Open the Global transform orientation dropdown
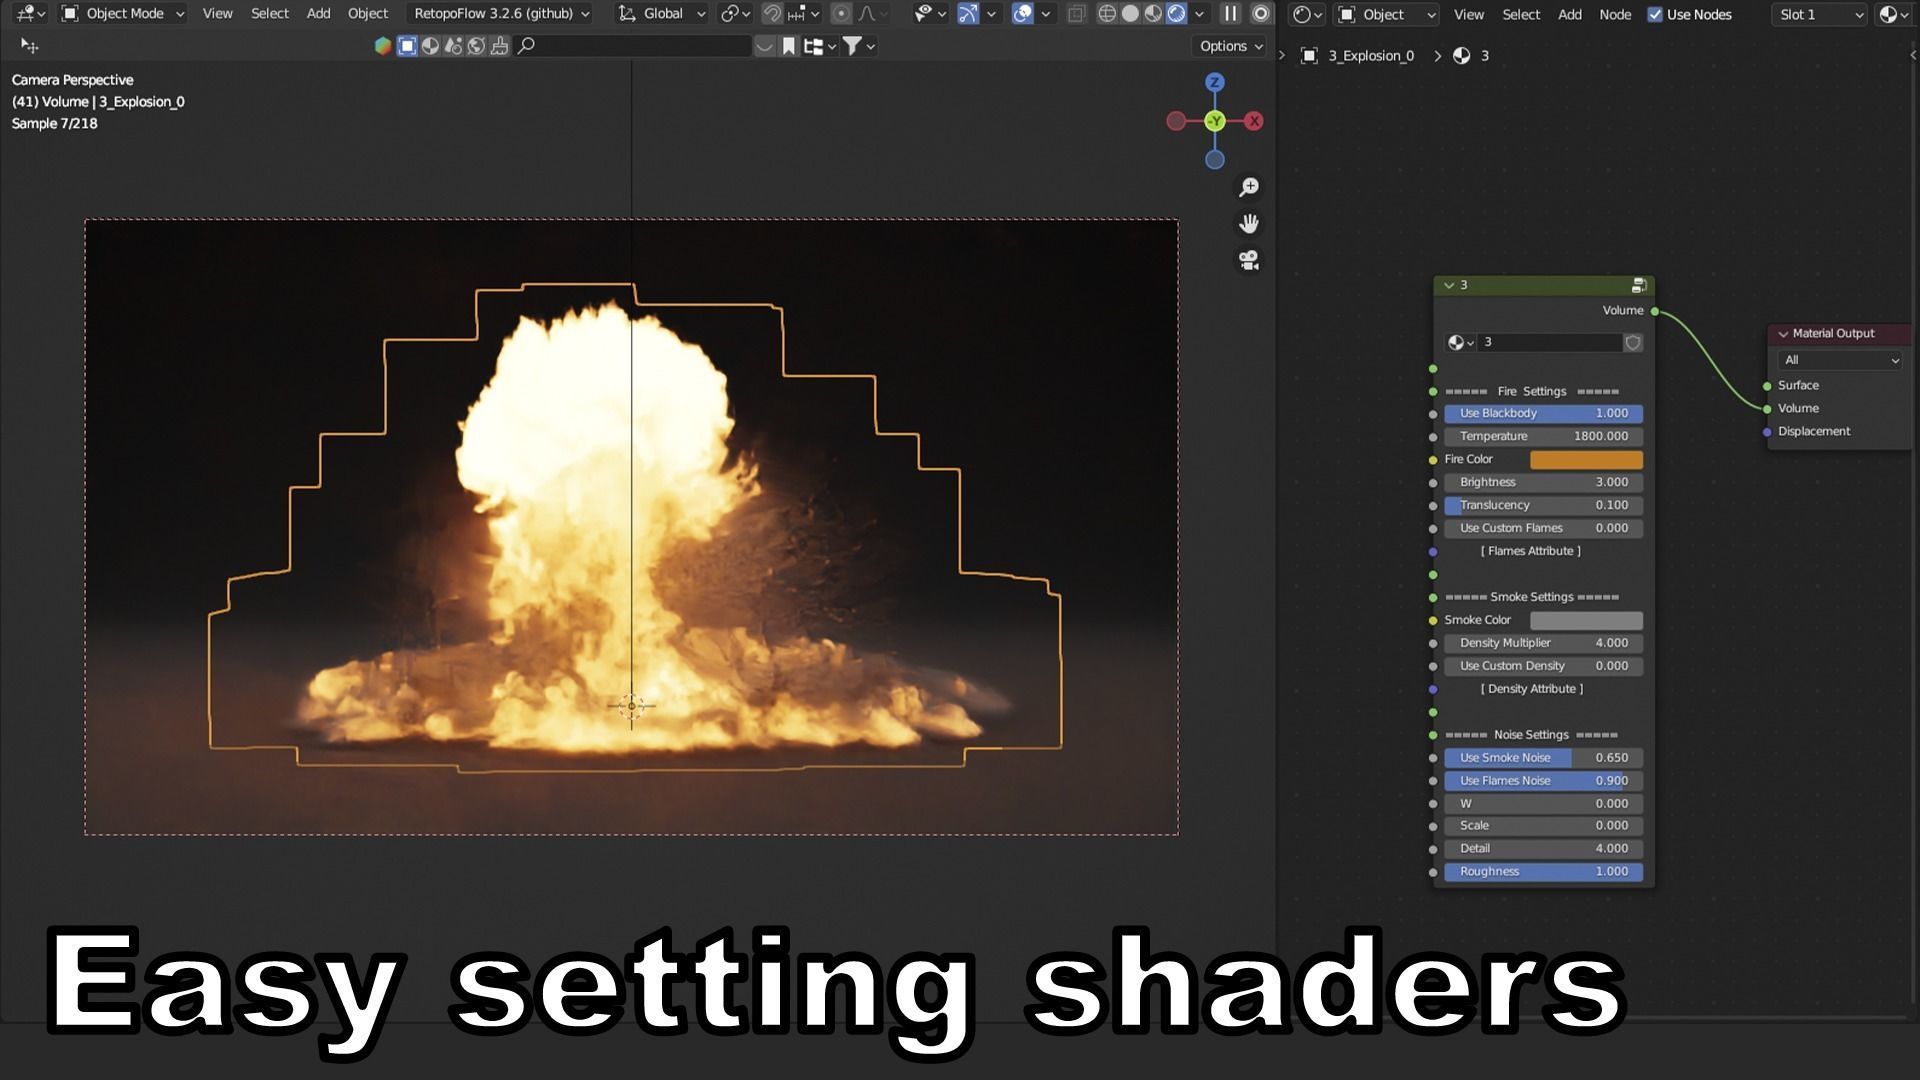The height and width of the screenshot is (1080, 1920). pos(661,14)
